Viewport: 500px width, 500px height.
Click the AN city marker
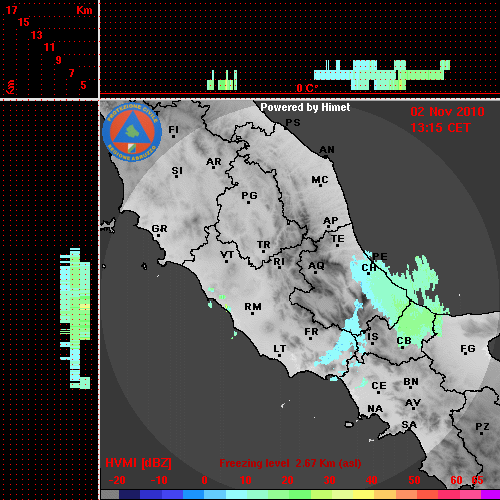[327, 151]
